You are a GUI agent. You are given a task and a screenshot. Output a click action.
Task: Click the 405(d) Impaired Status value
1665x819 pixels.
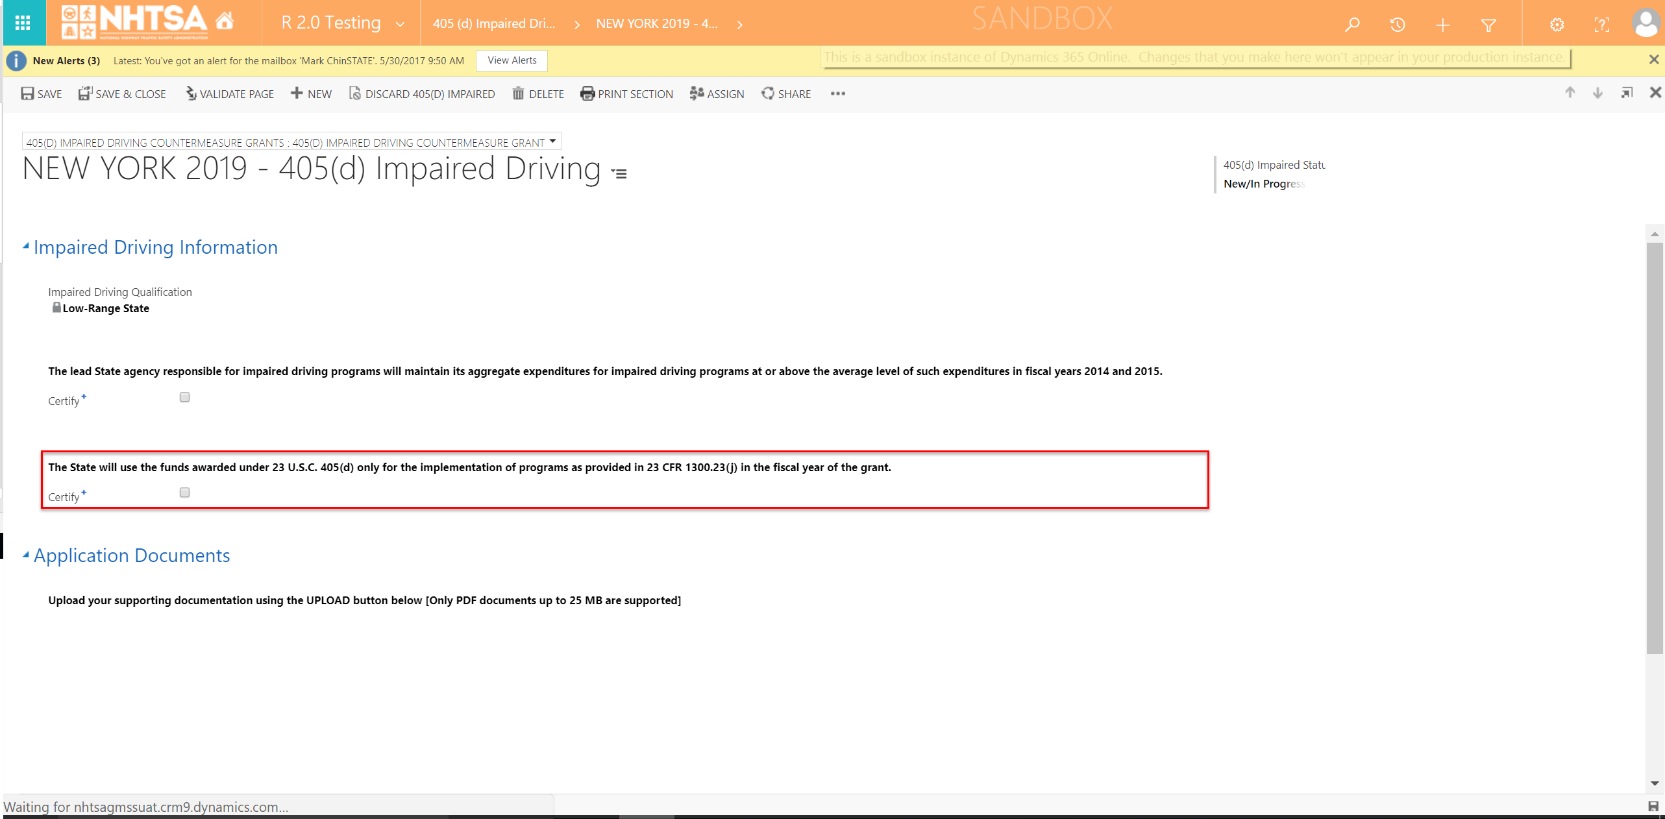click(x=1264, y=184)
